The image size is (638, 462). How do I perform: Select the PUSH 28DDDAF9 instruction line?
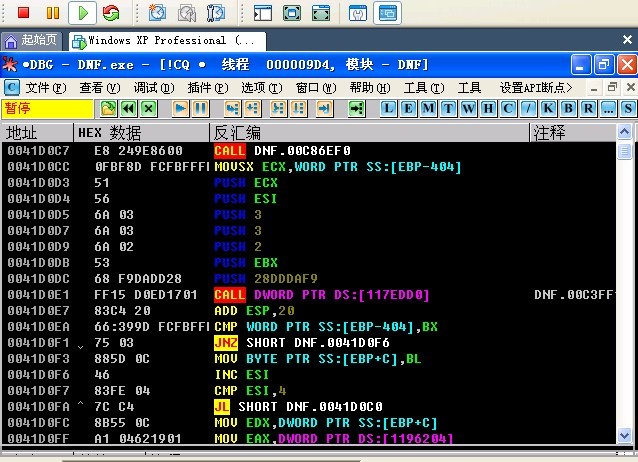click(308, 278)
